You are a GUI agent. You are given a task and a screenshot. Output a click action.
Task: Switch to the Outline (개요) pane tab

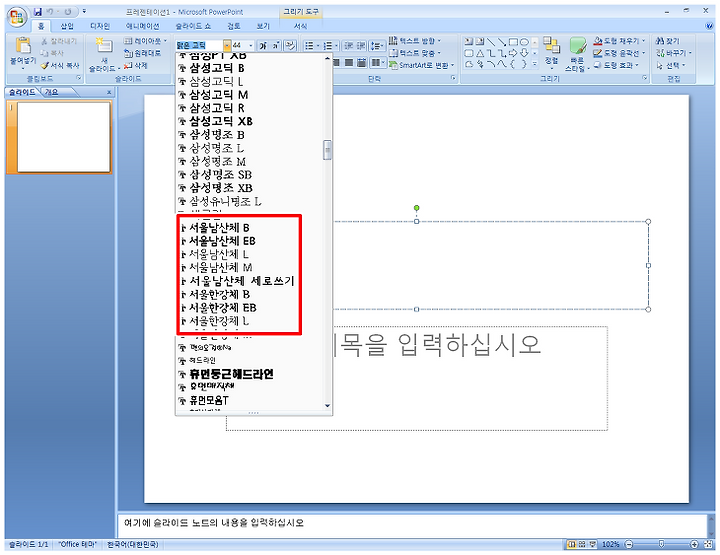(52, 92)
